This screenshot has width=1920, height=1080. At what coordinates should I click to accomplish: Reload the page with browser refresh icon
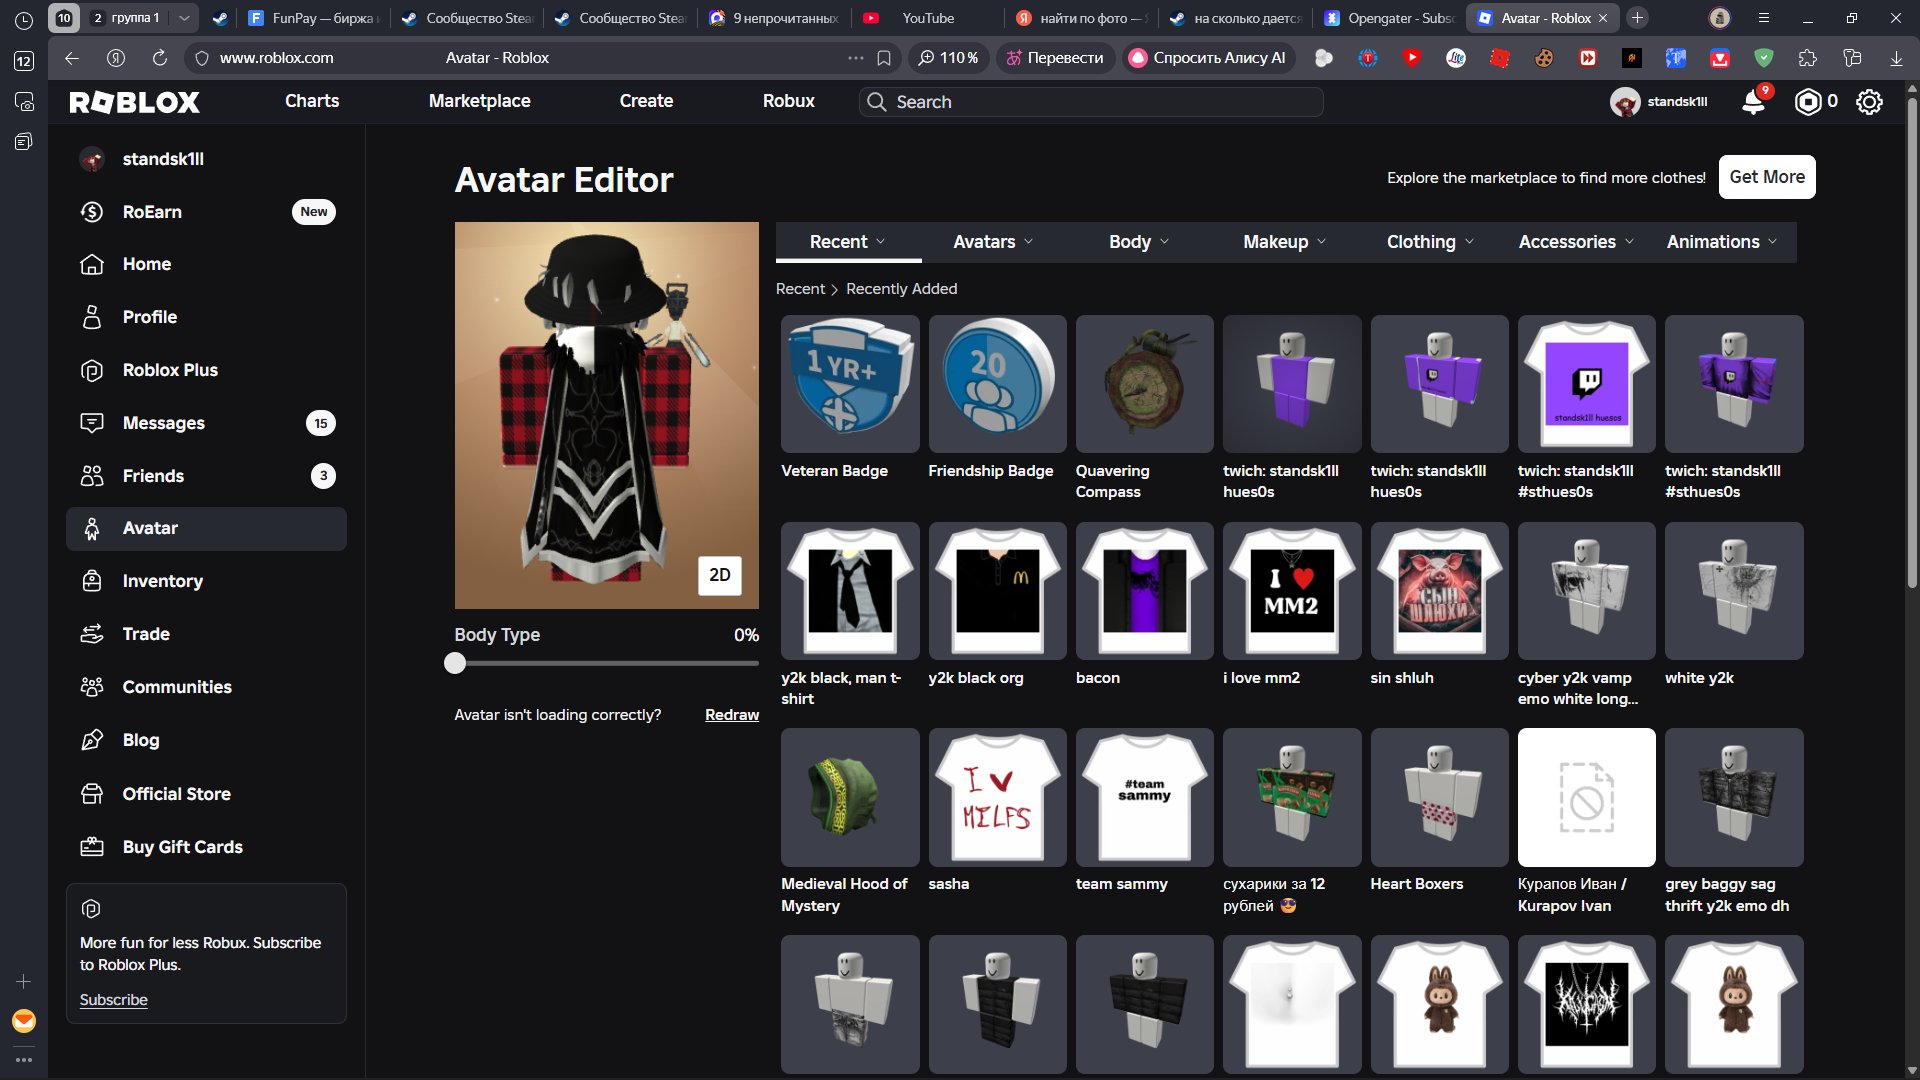[x=160, y=58]
